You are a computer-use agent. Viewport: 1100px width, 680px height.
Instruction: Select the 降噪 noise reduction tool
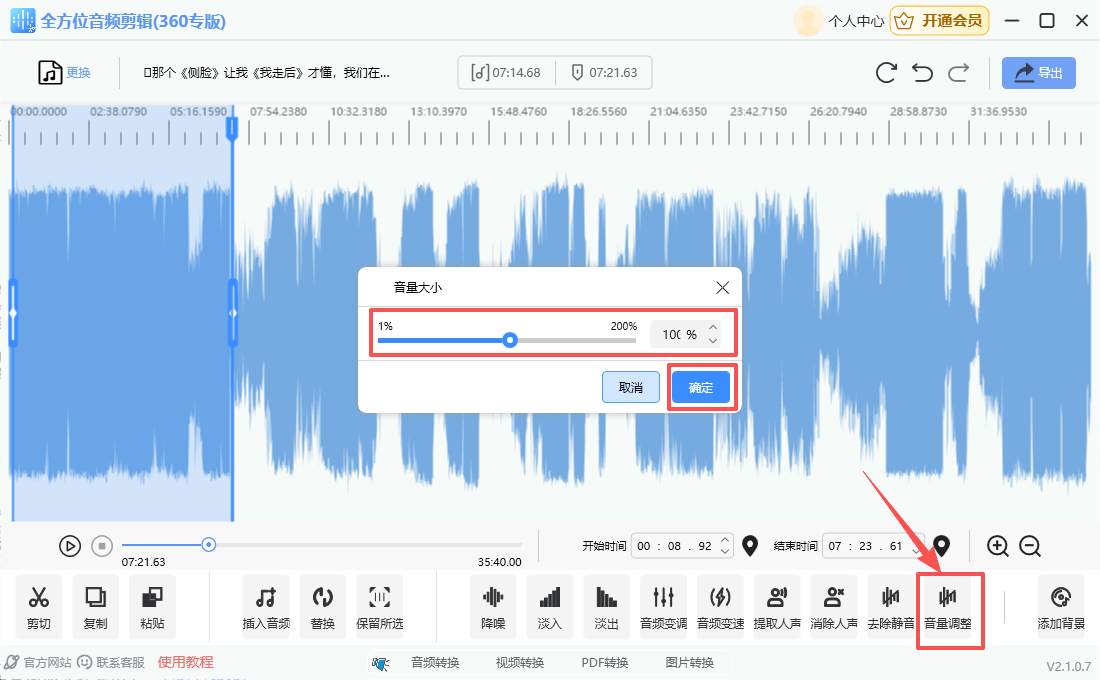pyautogui.click(x=493, y=607)
